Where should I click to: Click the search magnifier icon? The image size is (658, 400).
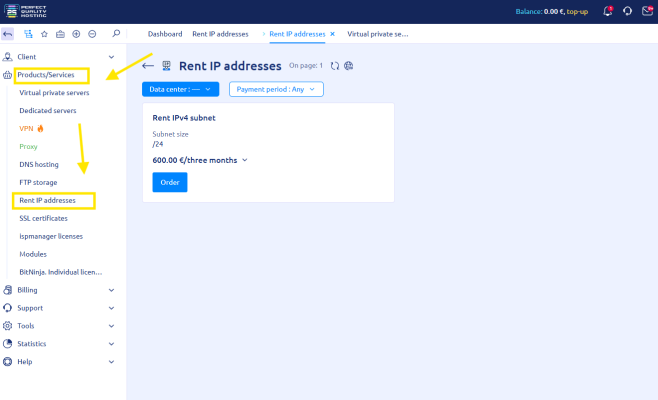[116, 34]
